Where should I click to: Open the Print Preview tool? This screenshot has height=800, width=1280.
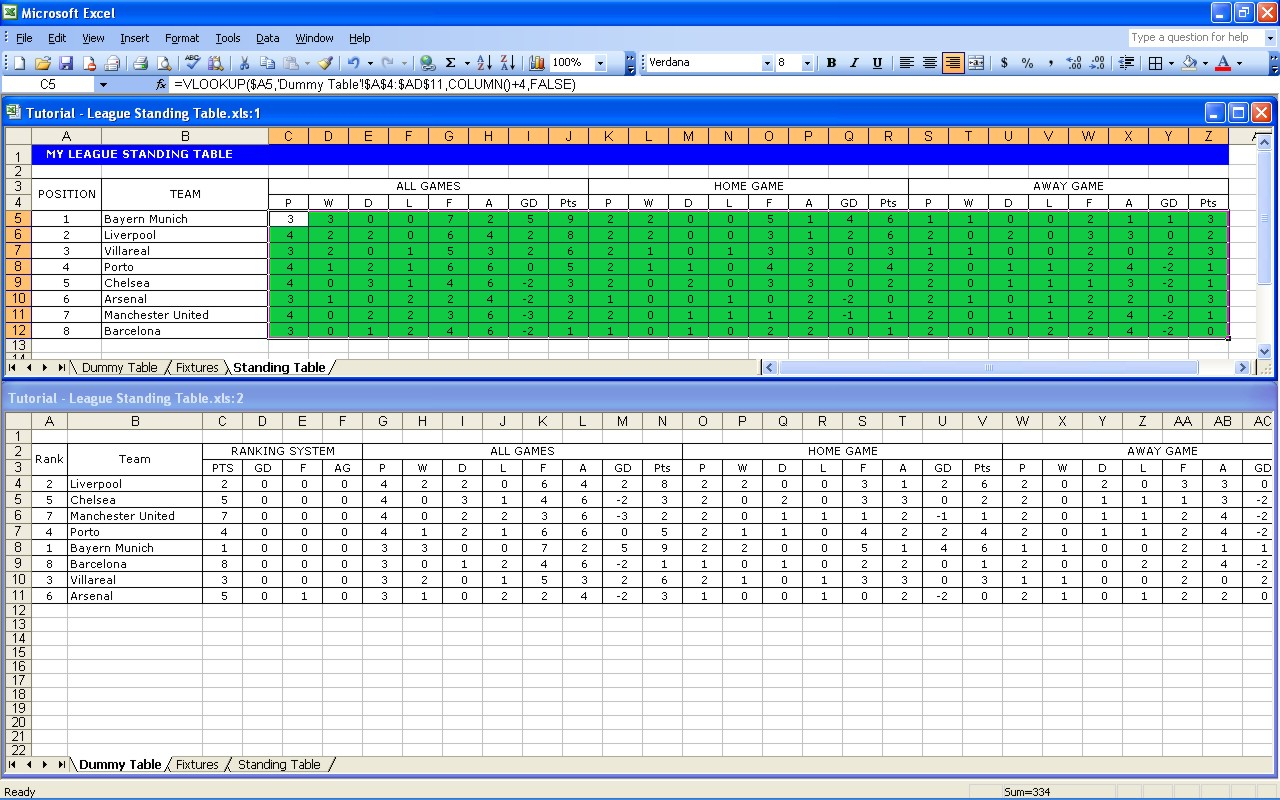pos(163,63)
